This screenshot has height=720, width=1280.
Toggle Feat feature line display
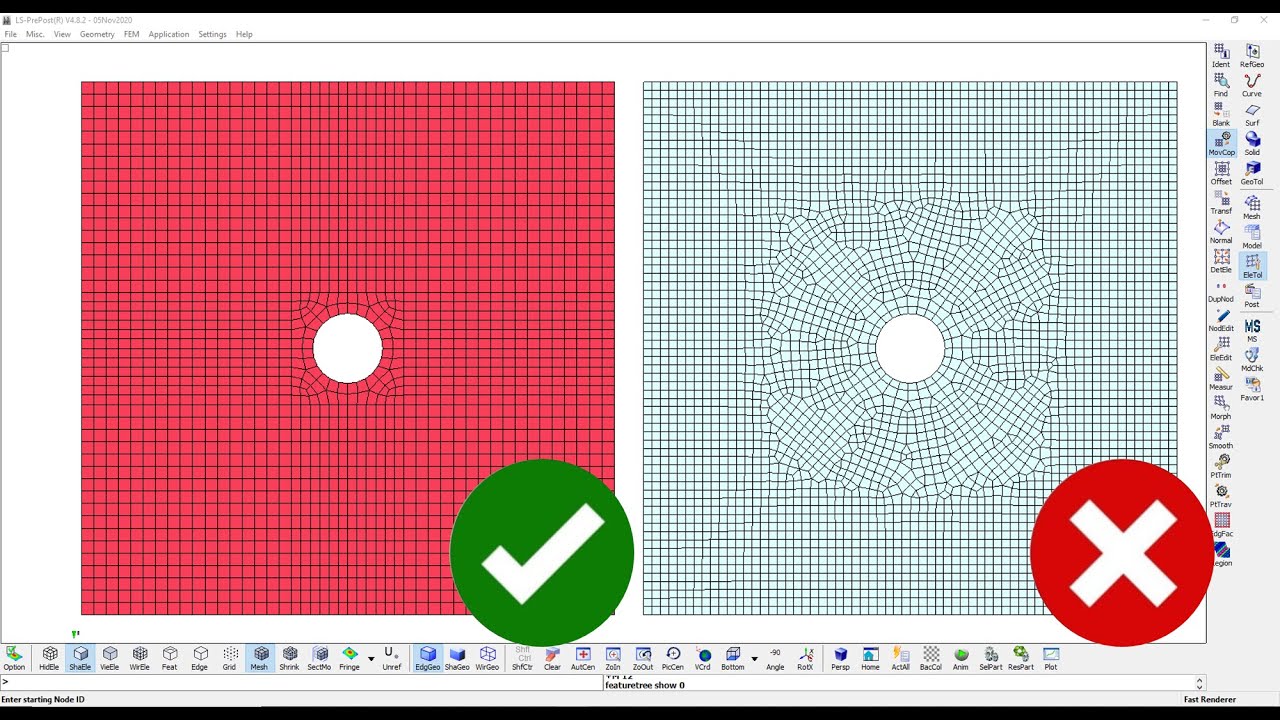[170, 658]
